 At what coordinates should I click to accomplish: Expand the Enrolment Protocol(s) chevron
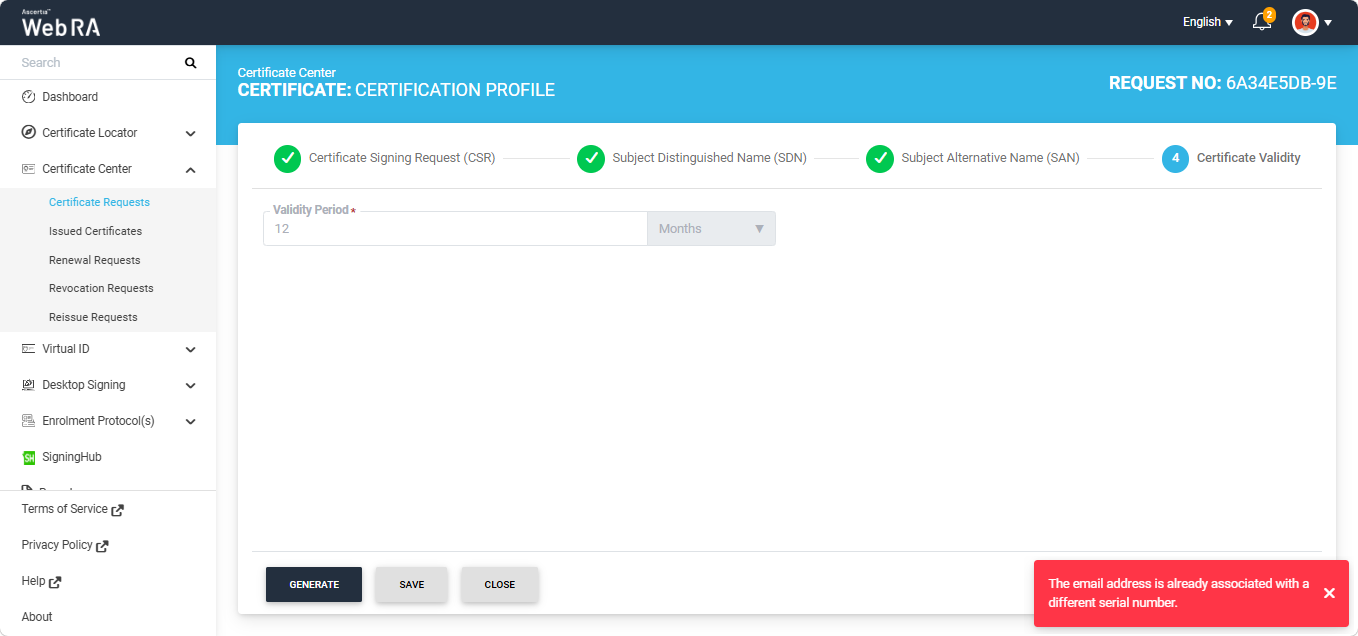(x=191, y=421)
